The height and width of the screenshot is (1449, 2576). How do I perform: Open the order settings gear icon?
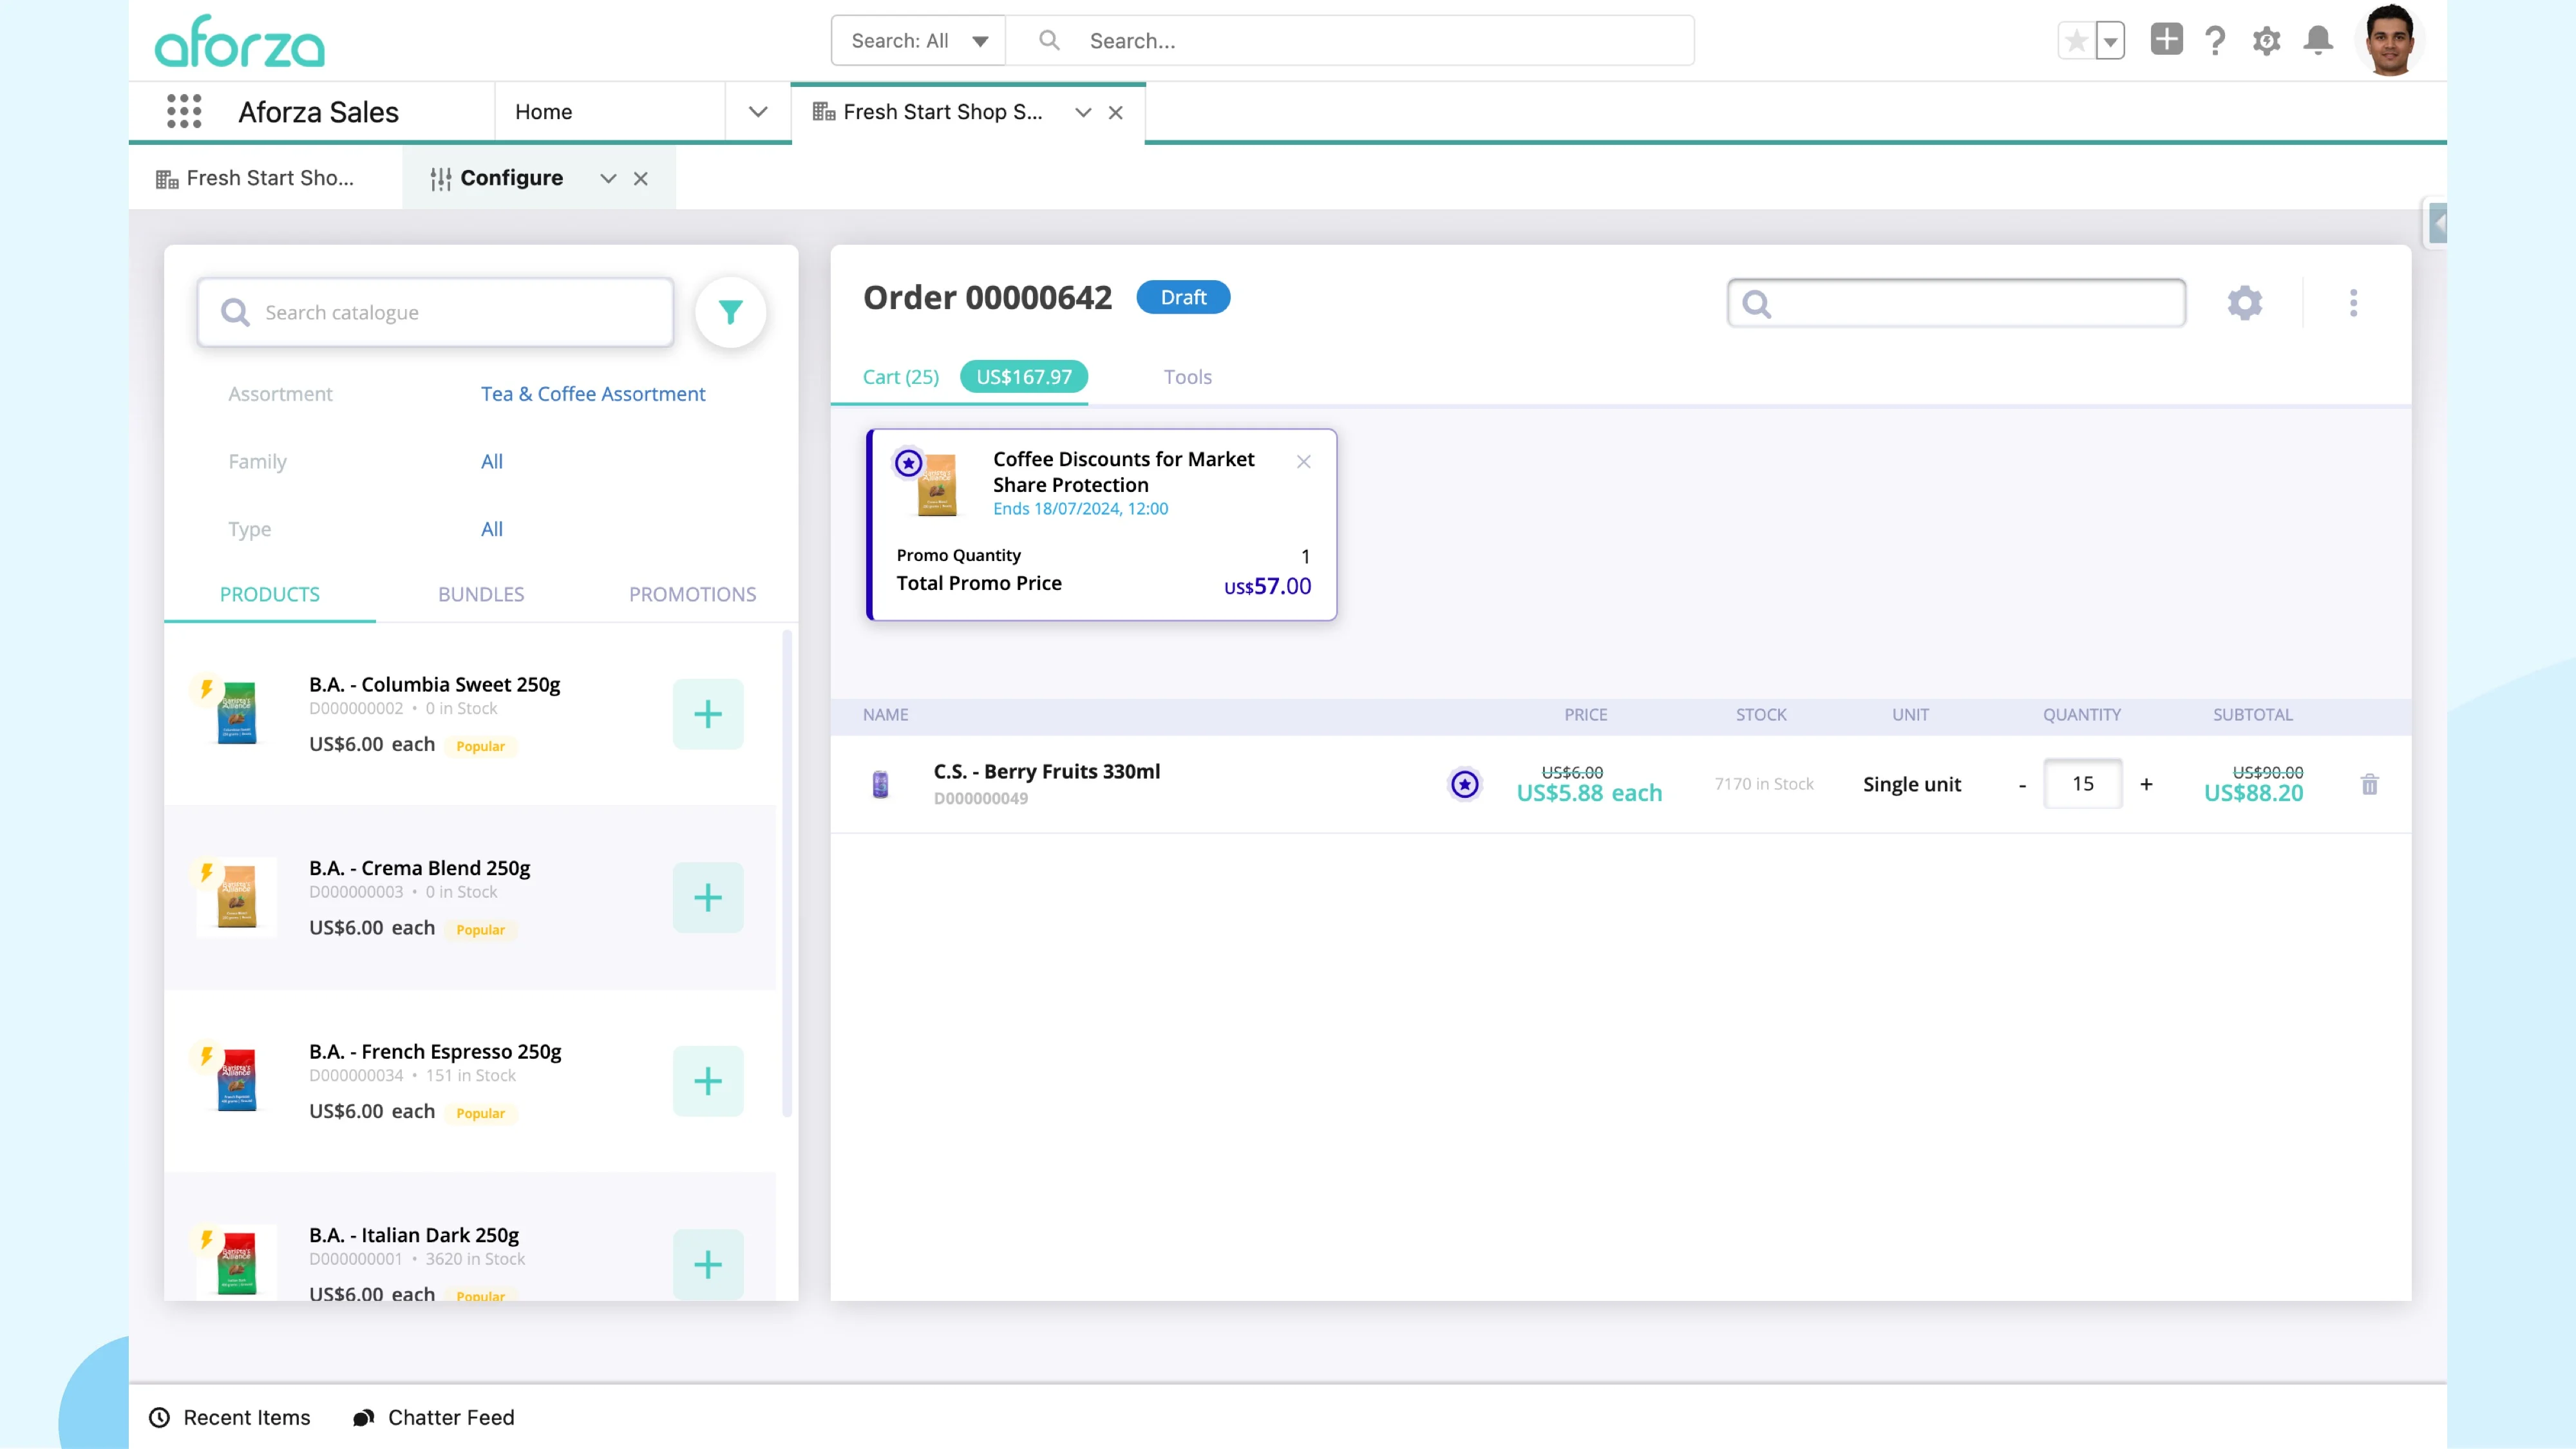2245,303
